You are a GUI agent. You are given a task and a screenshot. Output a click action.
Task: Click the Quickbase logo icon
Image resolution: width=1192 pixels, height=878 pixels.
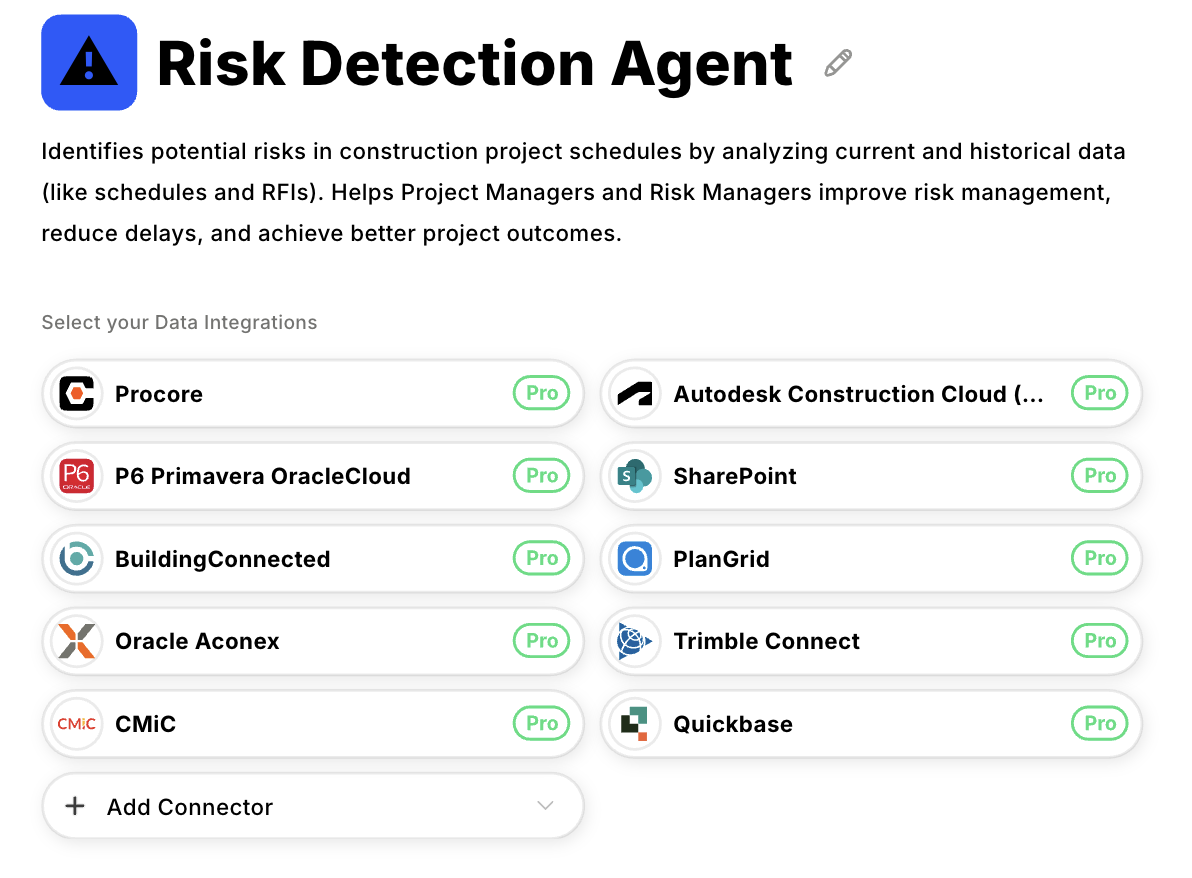pos(635,723)
